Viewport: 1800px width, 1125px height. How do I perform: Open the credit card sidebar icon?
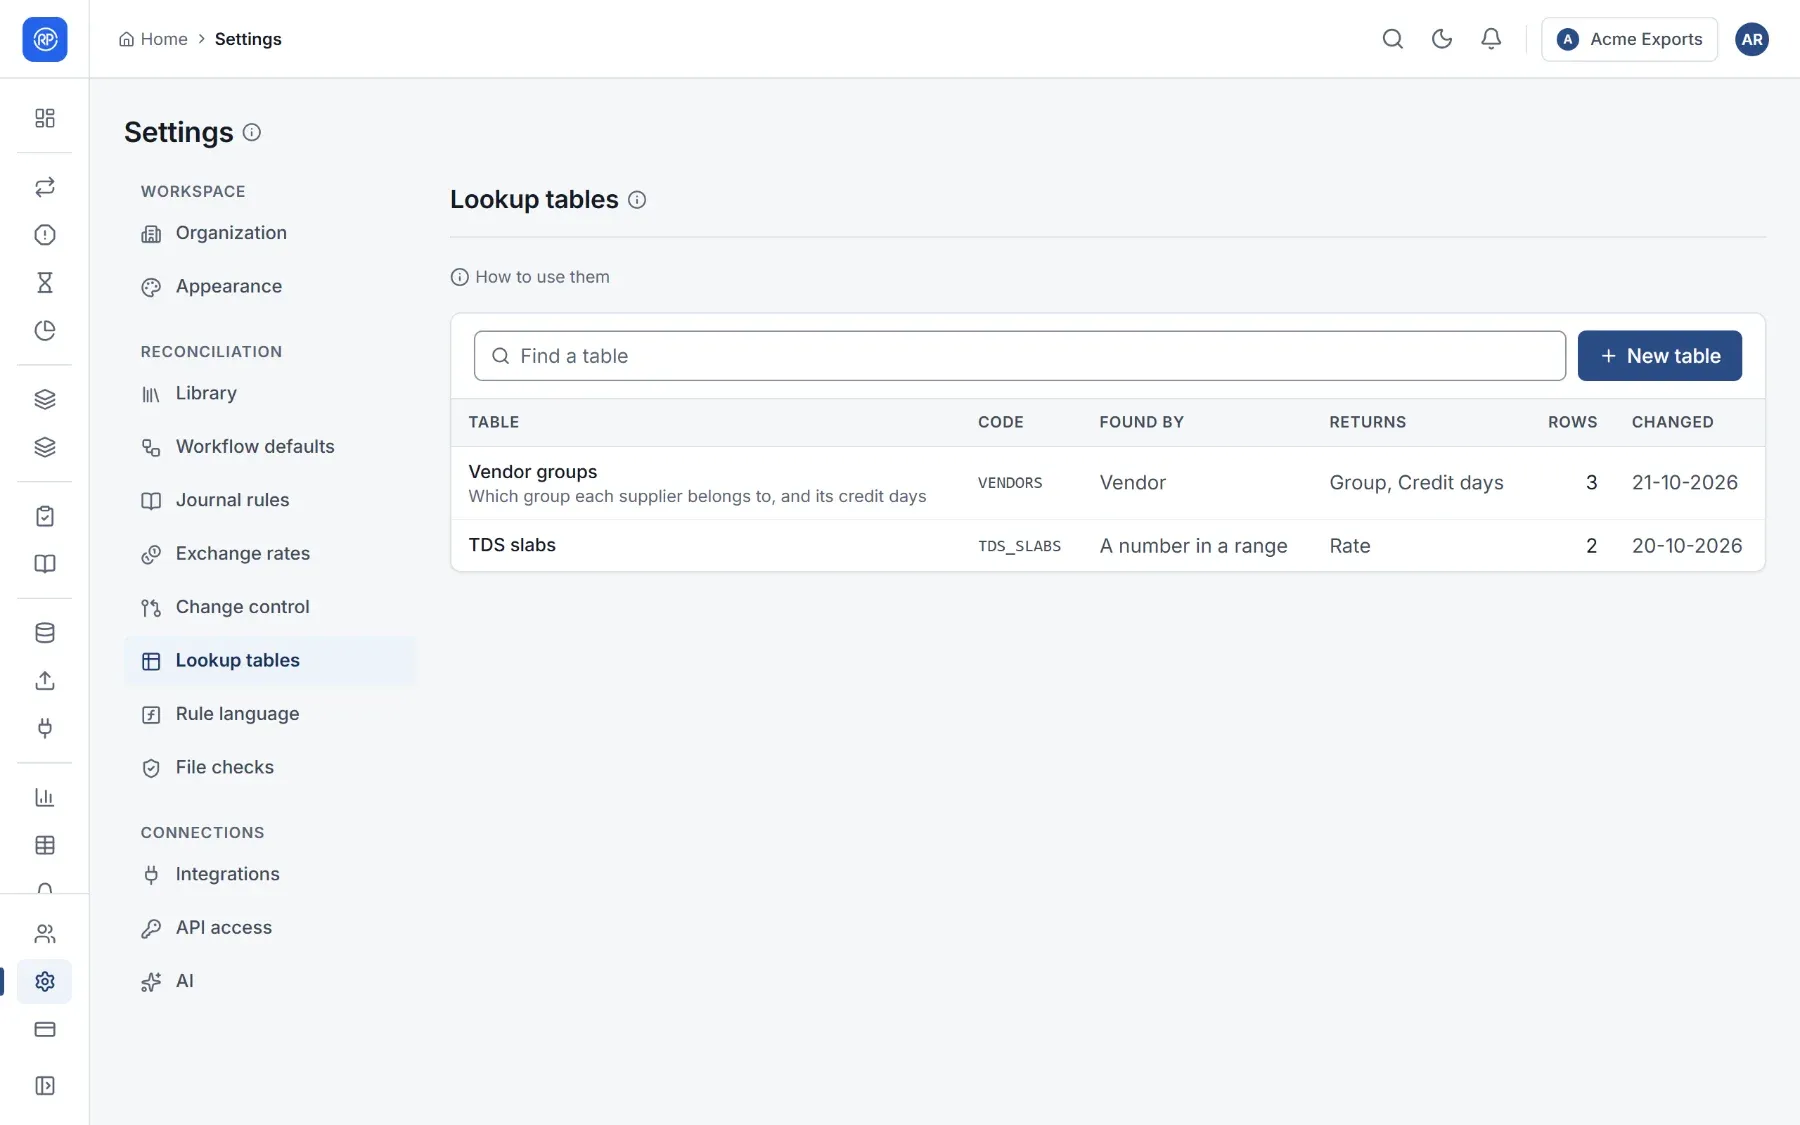click(45, 1030)
